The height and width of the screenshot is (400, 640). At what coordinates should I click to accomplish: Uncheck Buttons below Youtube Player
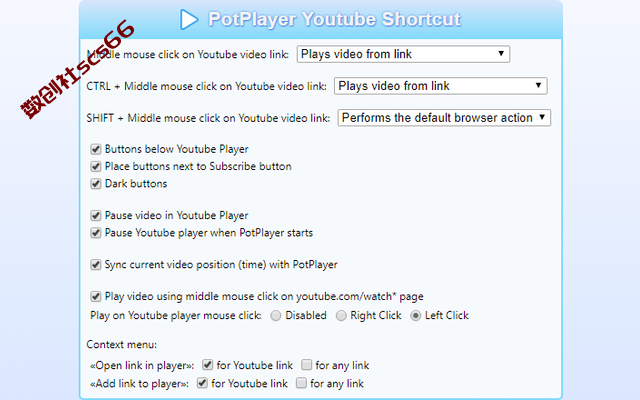point(96,149)
